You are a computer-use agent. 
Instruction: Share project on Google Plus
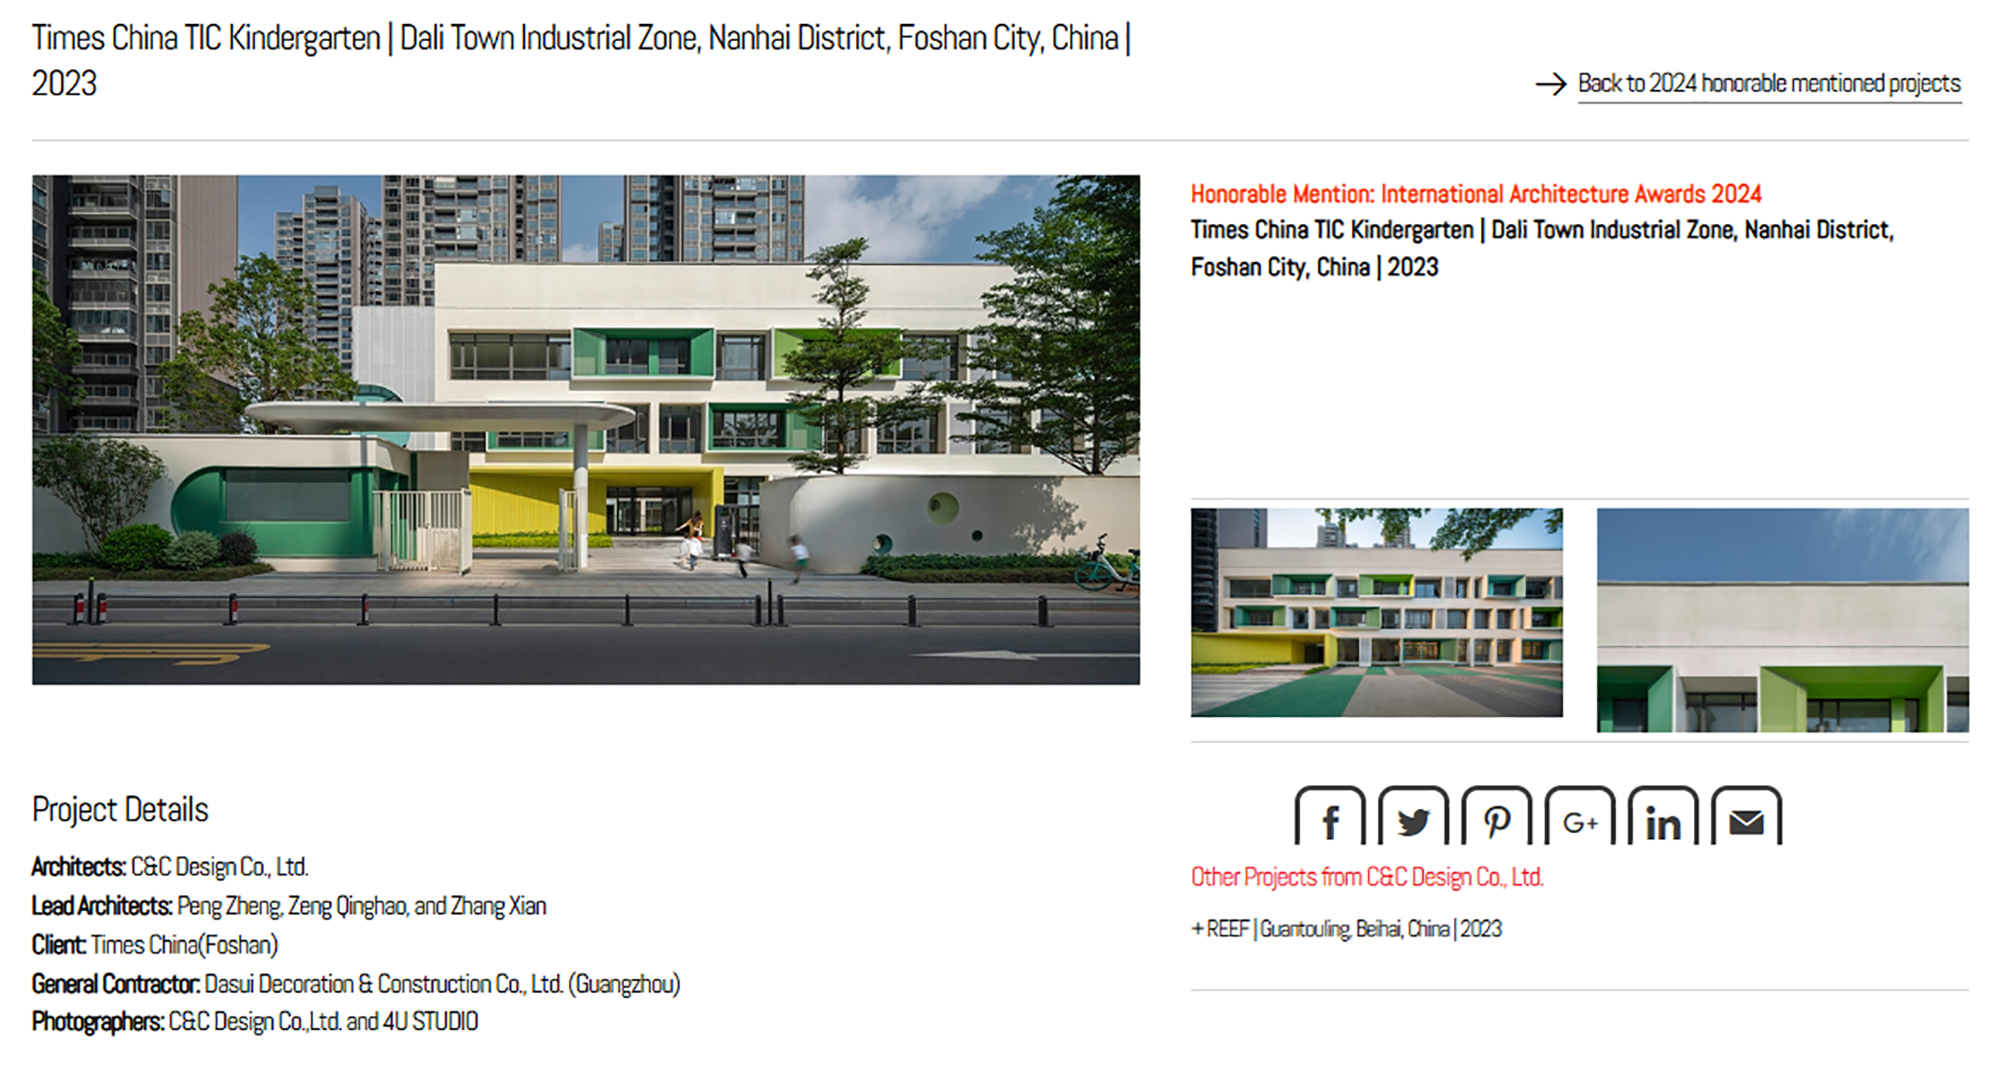(x=1579, y=817)
